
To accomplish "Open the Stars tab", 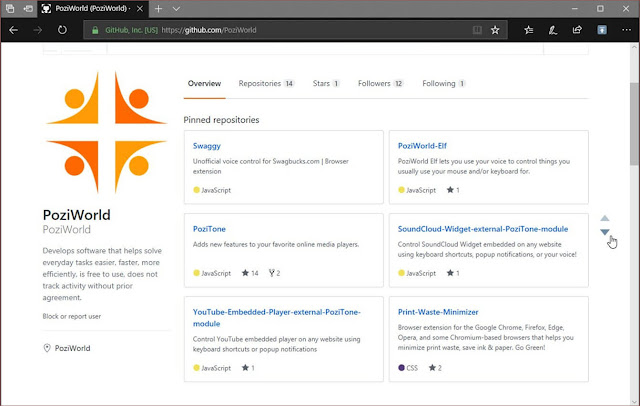I will [326, 83].
